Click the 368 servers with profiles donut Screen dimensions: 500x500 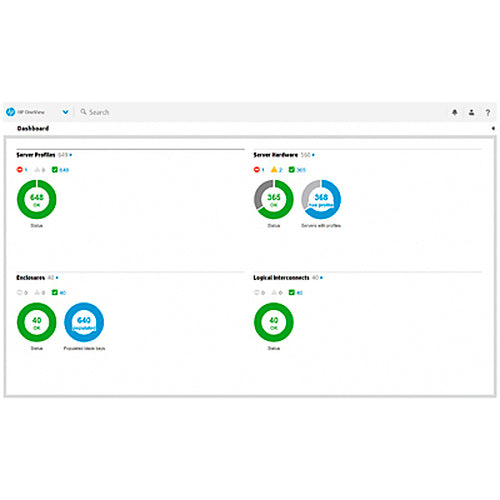(321, 199)
